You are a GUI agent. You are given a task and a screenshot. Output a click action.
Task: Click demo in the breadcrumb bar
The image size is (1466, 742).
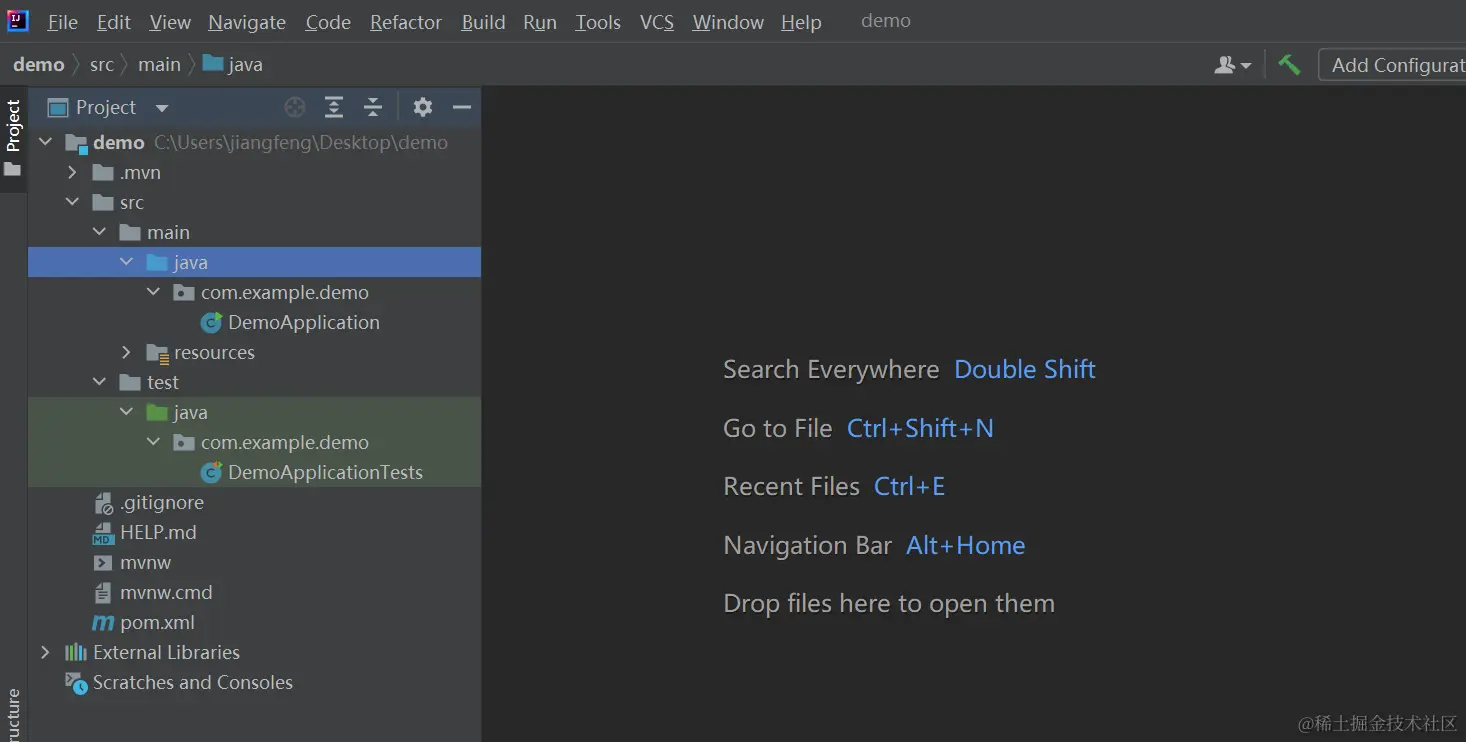(39, 65)
